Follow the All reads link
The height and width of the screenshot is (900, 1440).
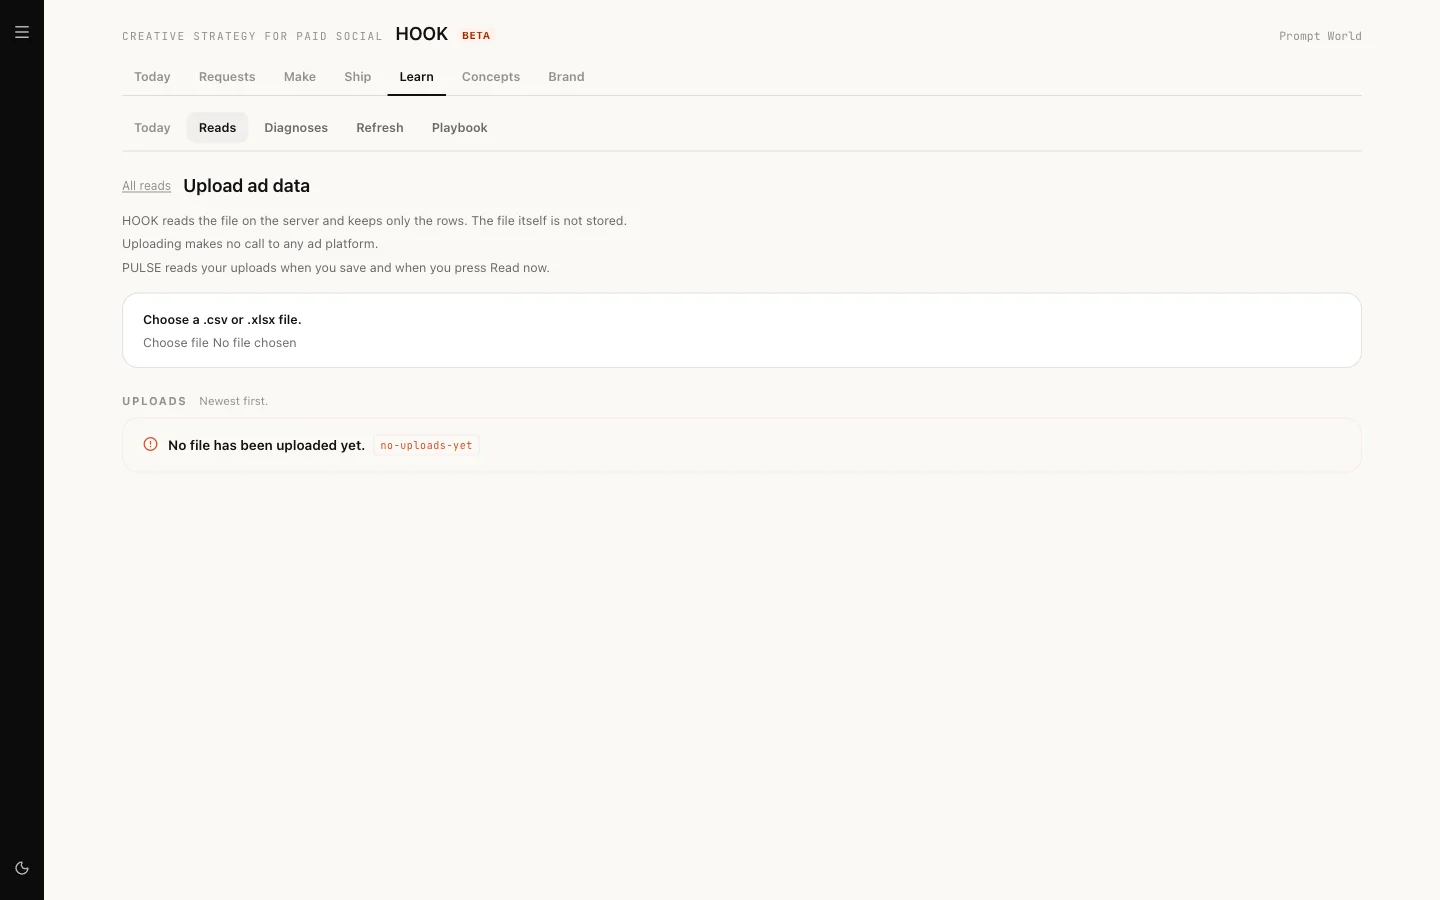tap(146, 186)
